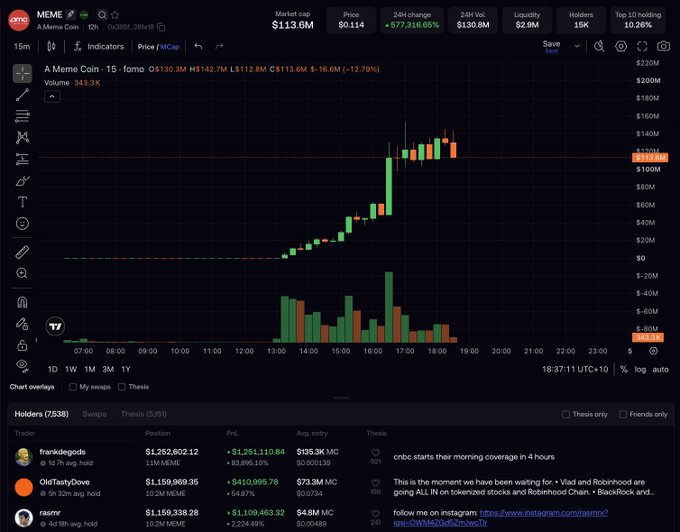The image size is (680, 532).
Task: Select the Text annotation tool
Action: point(22,202)
